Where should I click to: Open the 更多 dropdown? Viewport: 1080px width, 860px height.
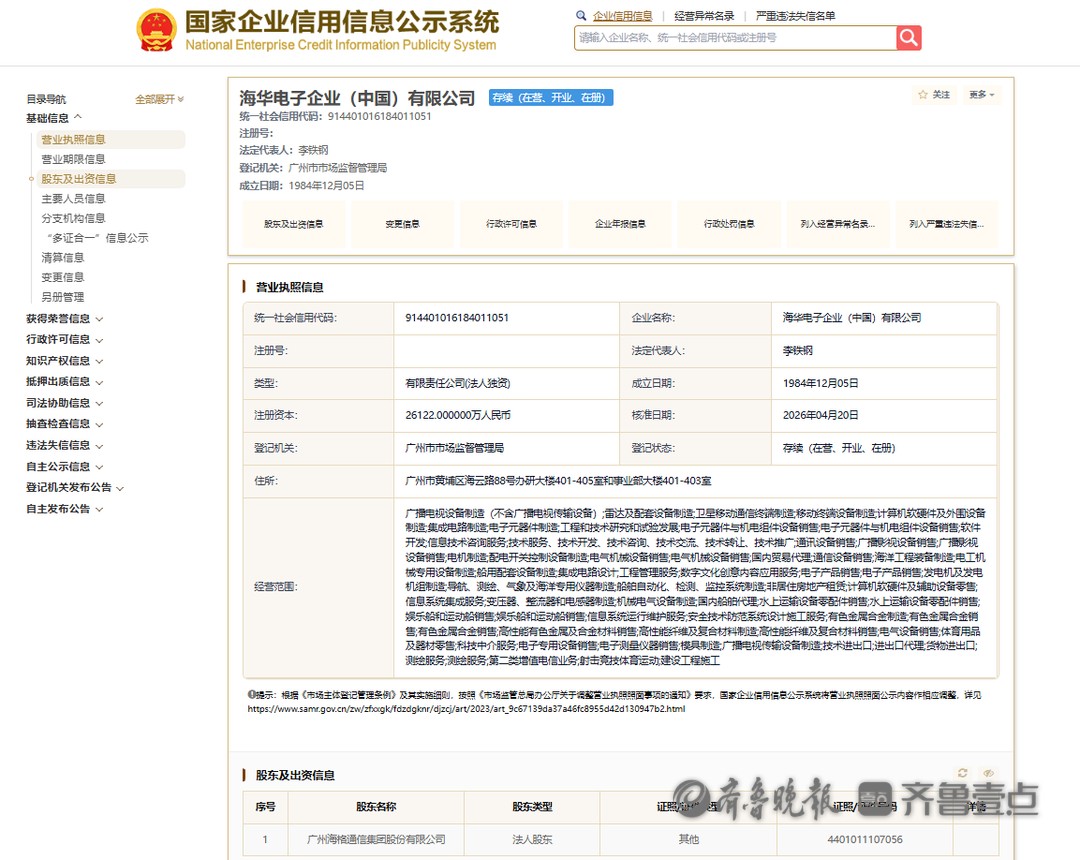click(982, 95)
